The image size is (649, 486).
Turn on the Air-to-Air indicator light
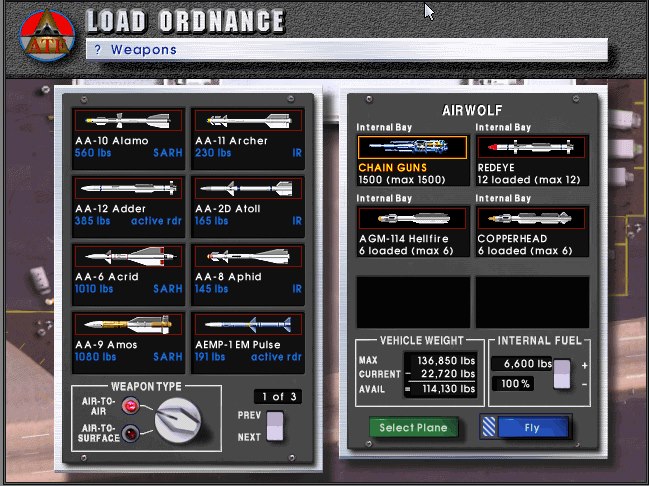coord(130,406)
